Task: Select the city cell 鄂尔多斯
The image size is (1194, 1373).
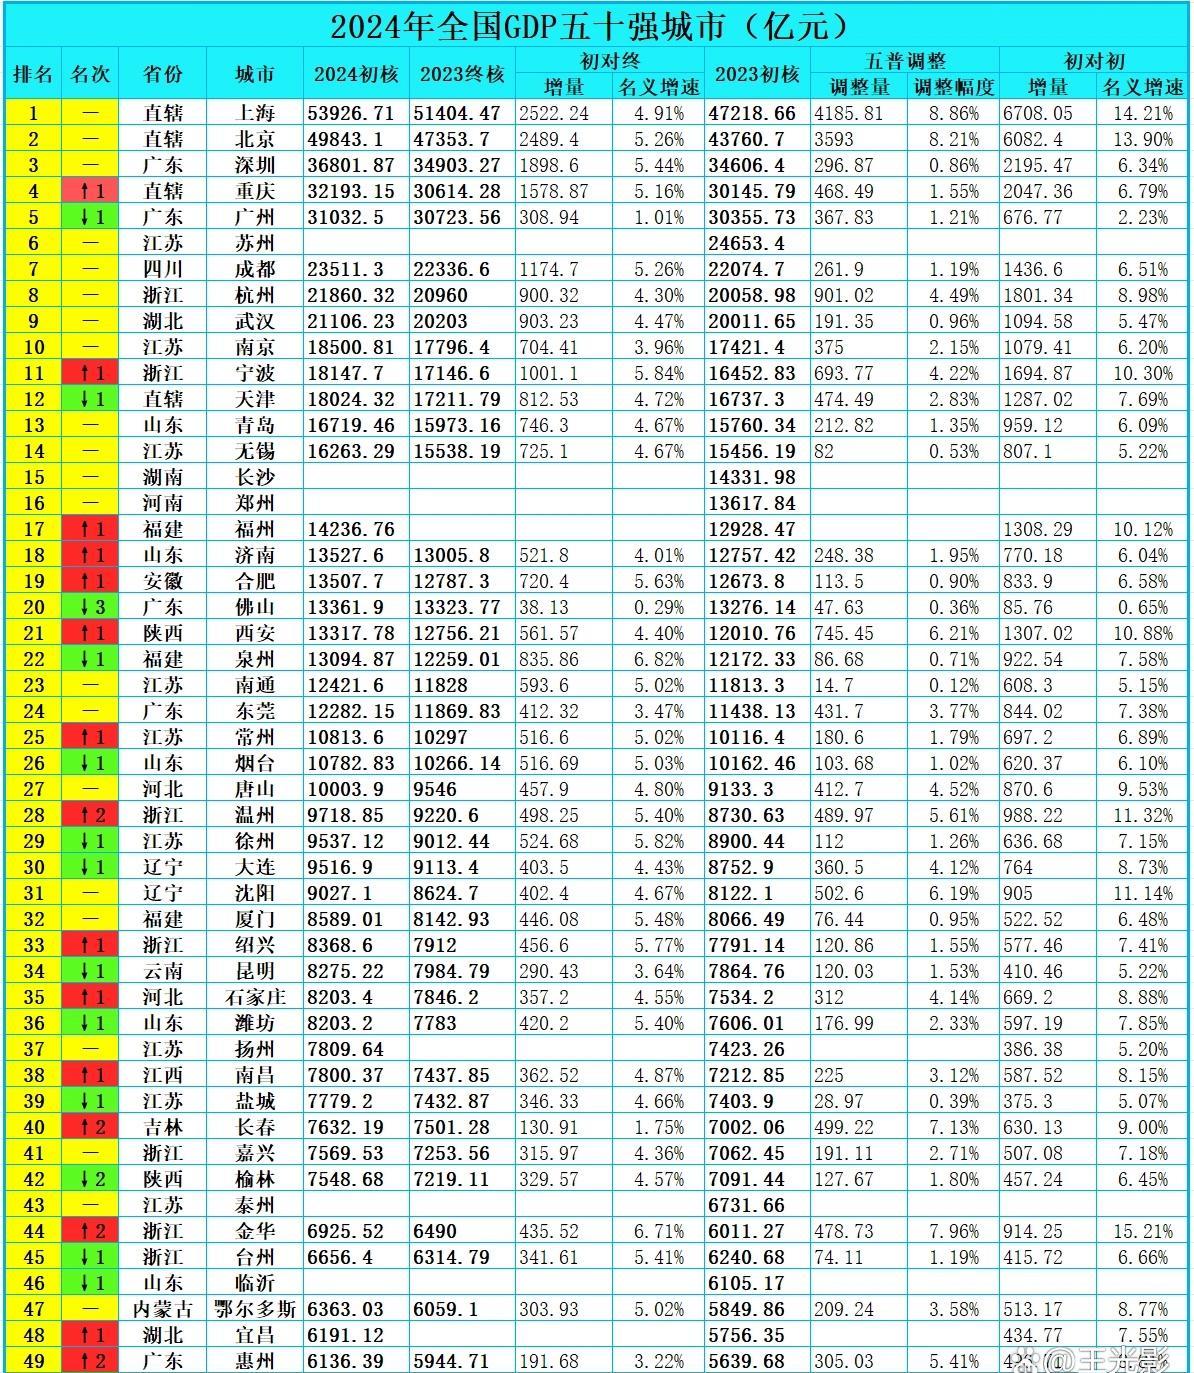Action: 255,1309
